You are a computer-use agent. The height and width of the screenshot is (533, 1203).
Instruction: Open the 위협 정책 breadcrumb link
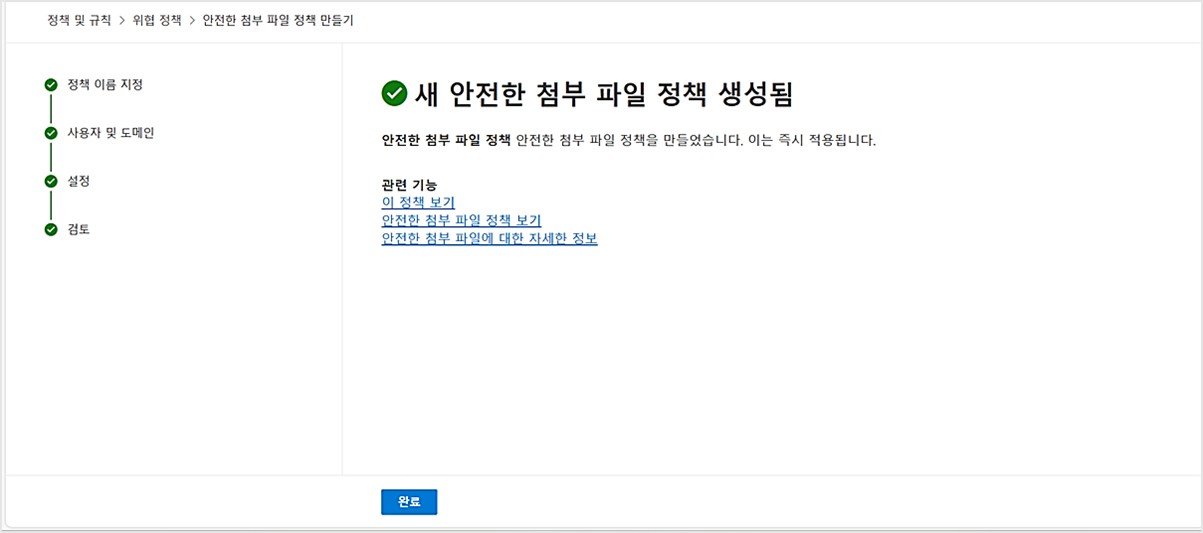coord(157,21)
